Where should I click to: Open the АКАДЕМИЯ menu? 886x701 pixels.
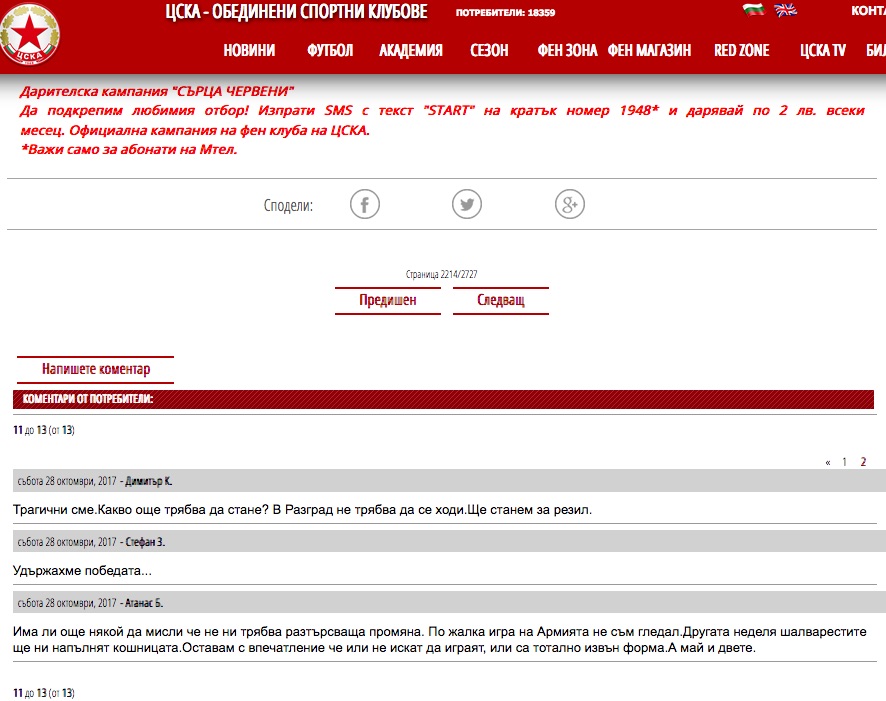[411, 51]
